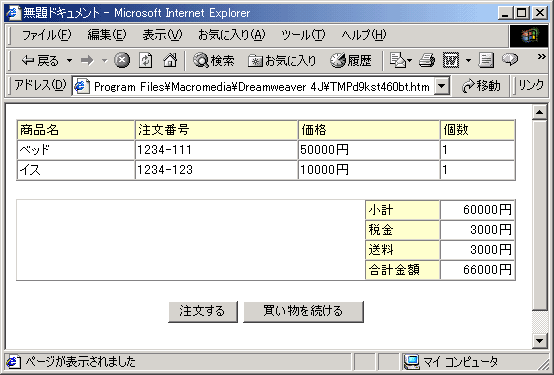554x375 pixels.
Task: Click the page icon in address bar
Action: [x=82, y=86]
